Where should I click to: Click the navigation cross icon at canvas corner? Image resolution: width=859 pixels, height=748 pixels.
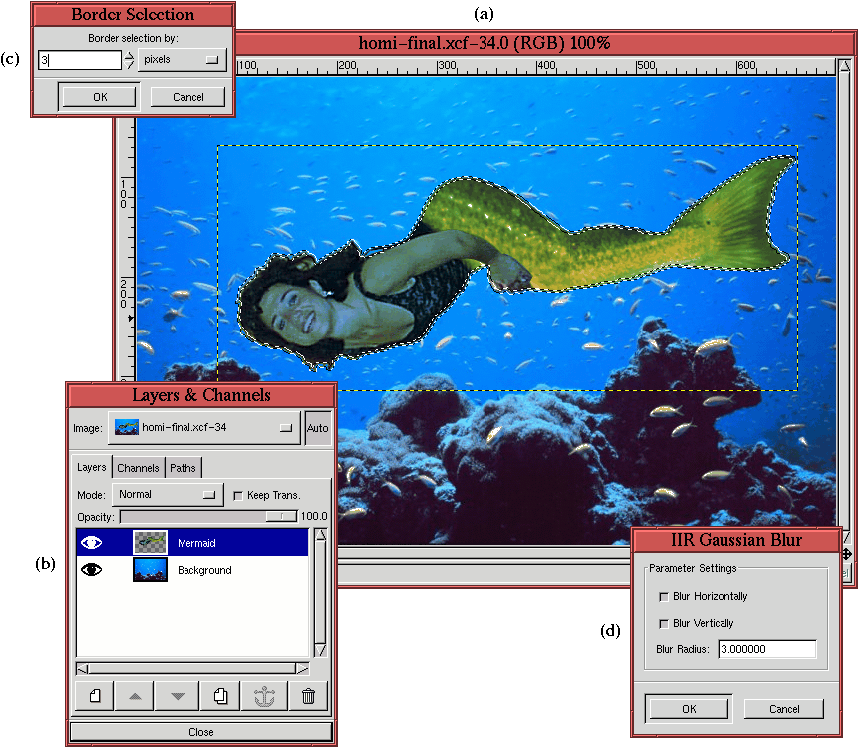click(x=846, y=554)
